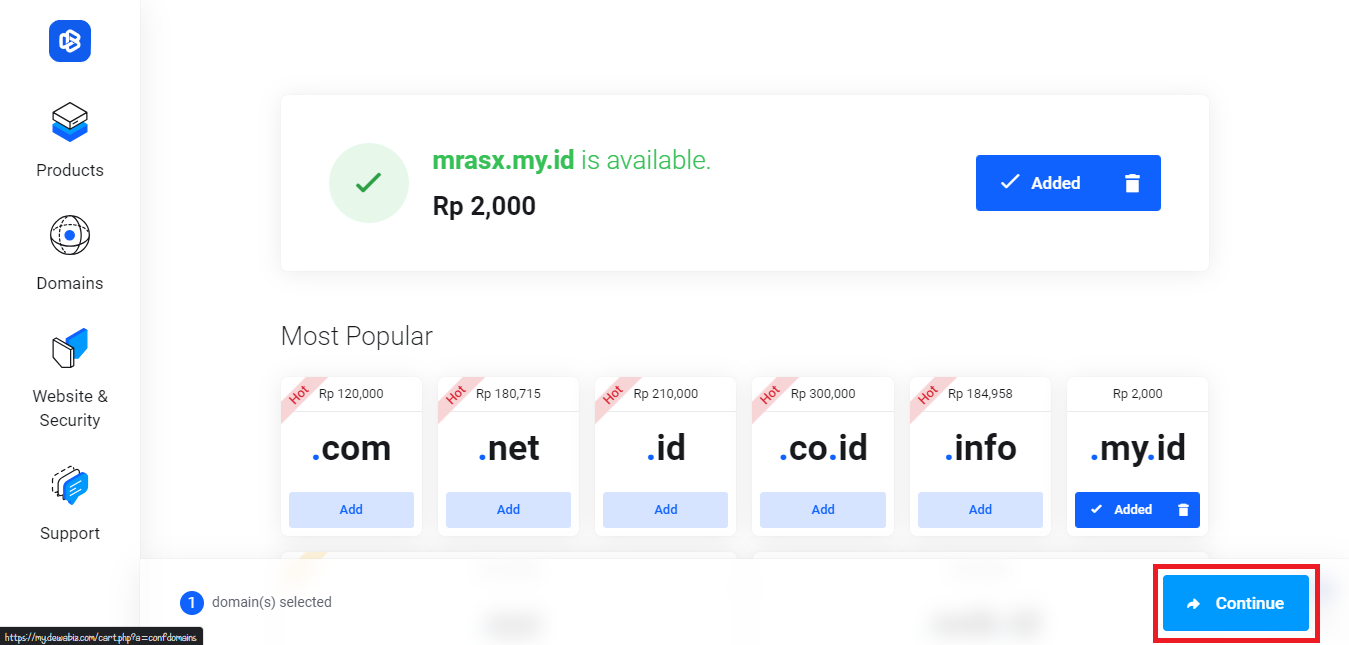Add the .info domain

[980, 510]
